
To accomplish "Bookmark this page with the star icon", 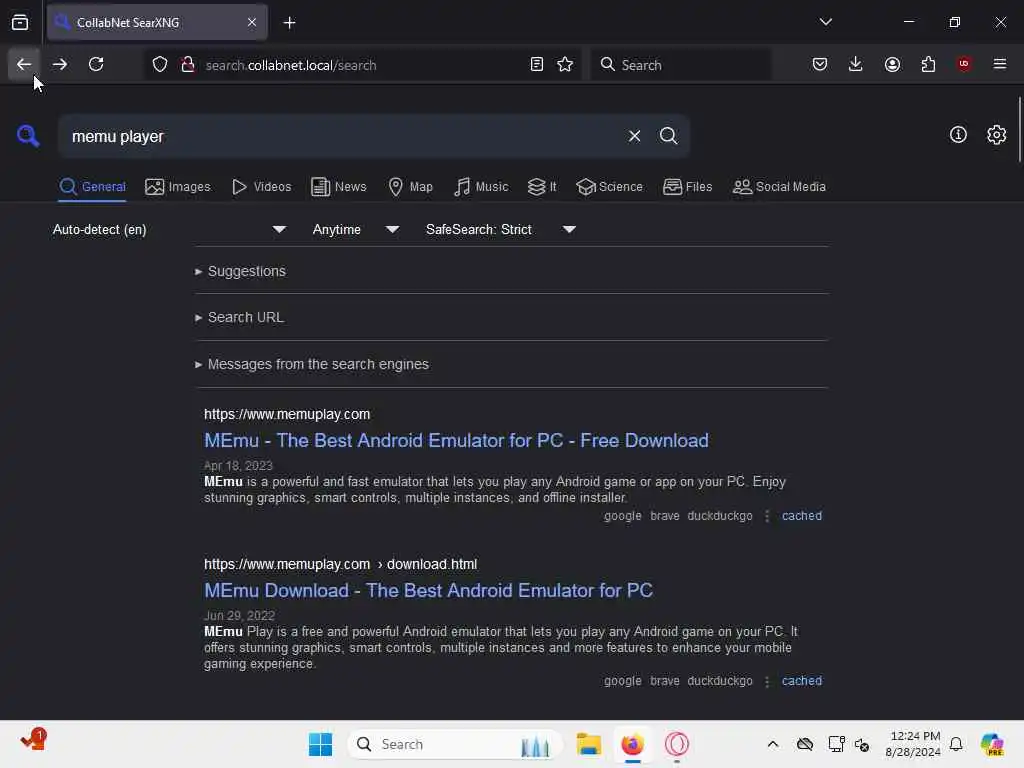I will tap(565, 65).
